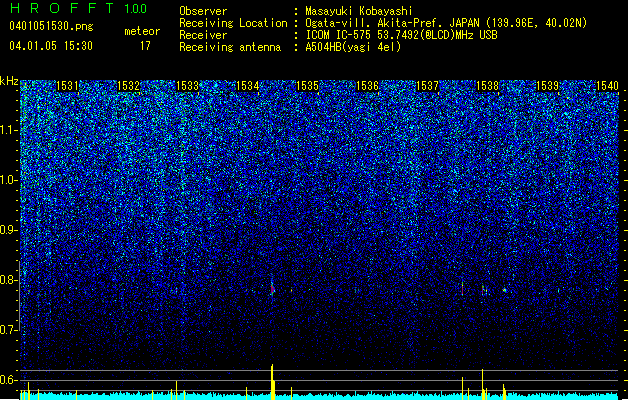
Task: Click the date stamp 04.01.05 15:30
Action: point(51,46)
